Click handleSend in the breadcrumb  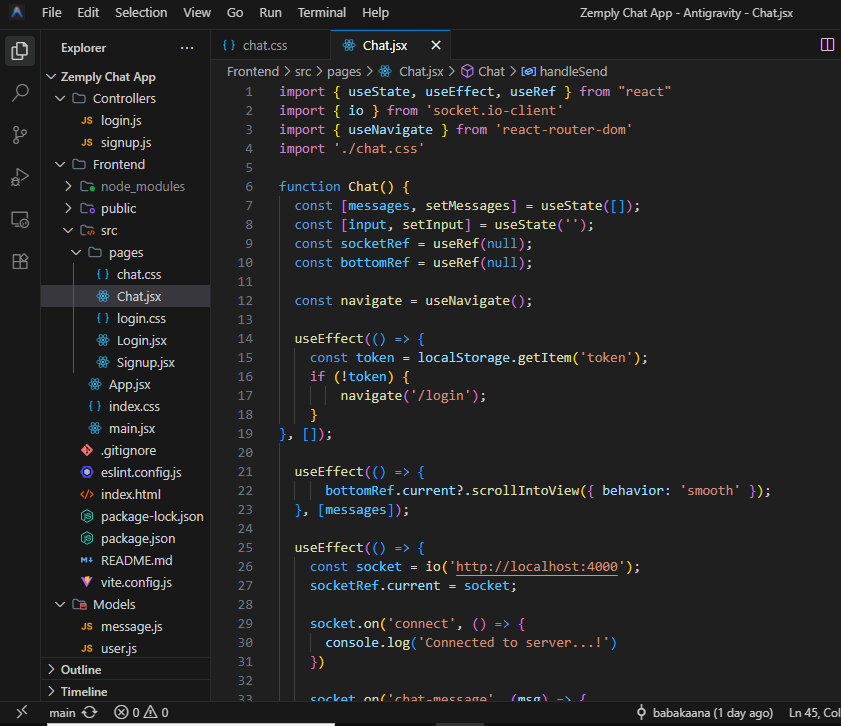tap(564, 71)
